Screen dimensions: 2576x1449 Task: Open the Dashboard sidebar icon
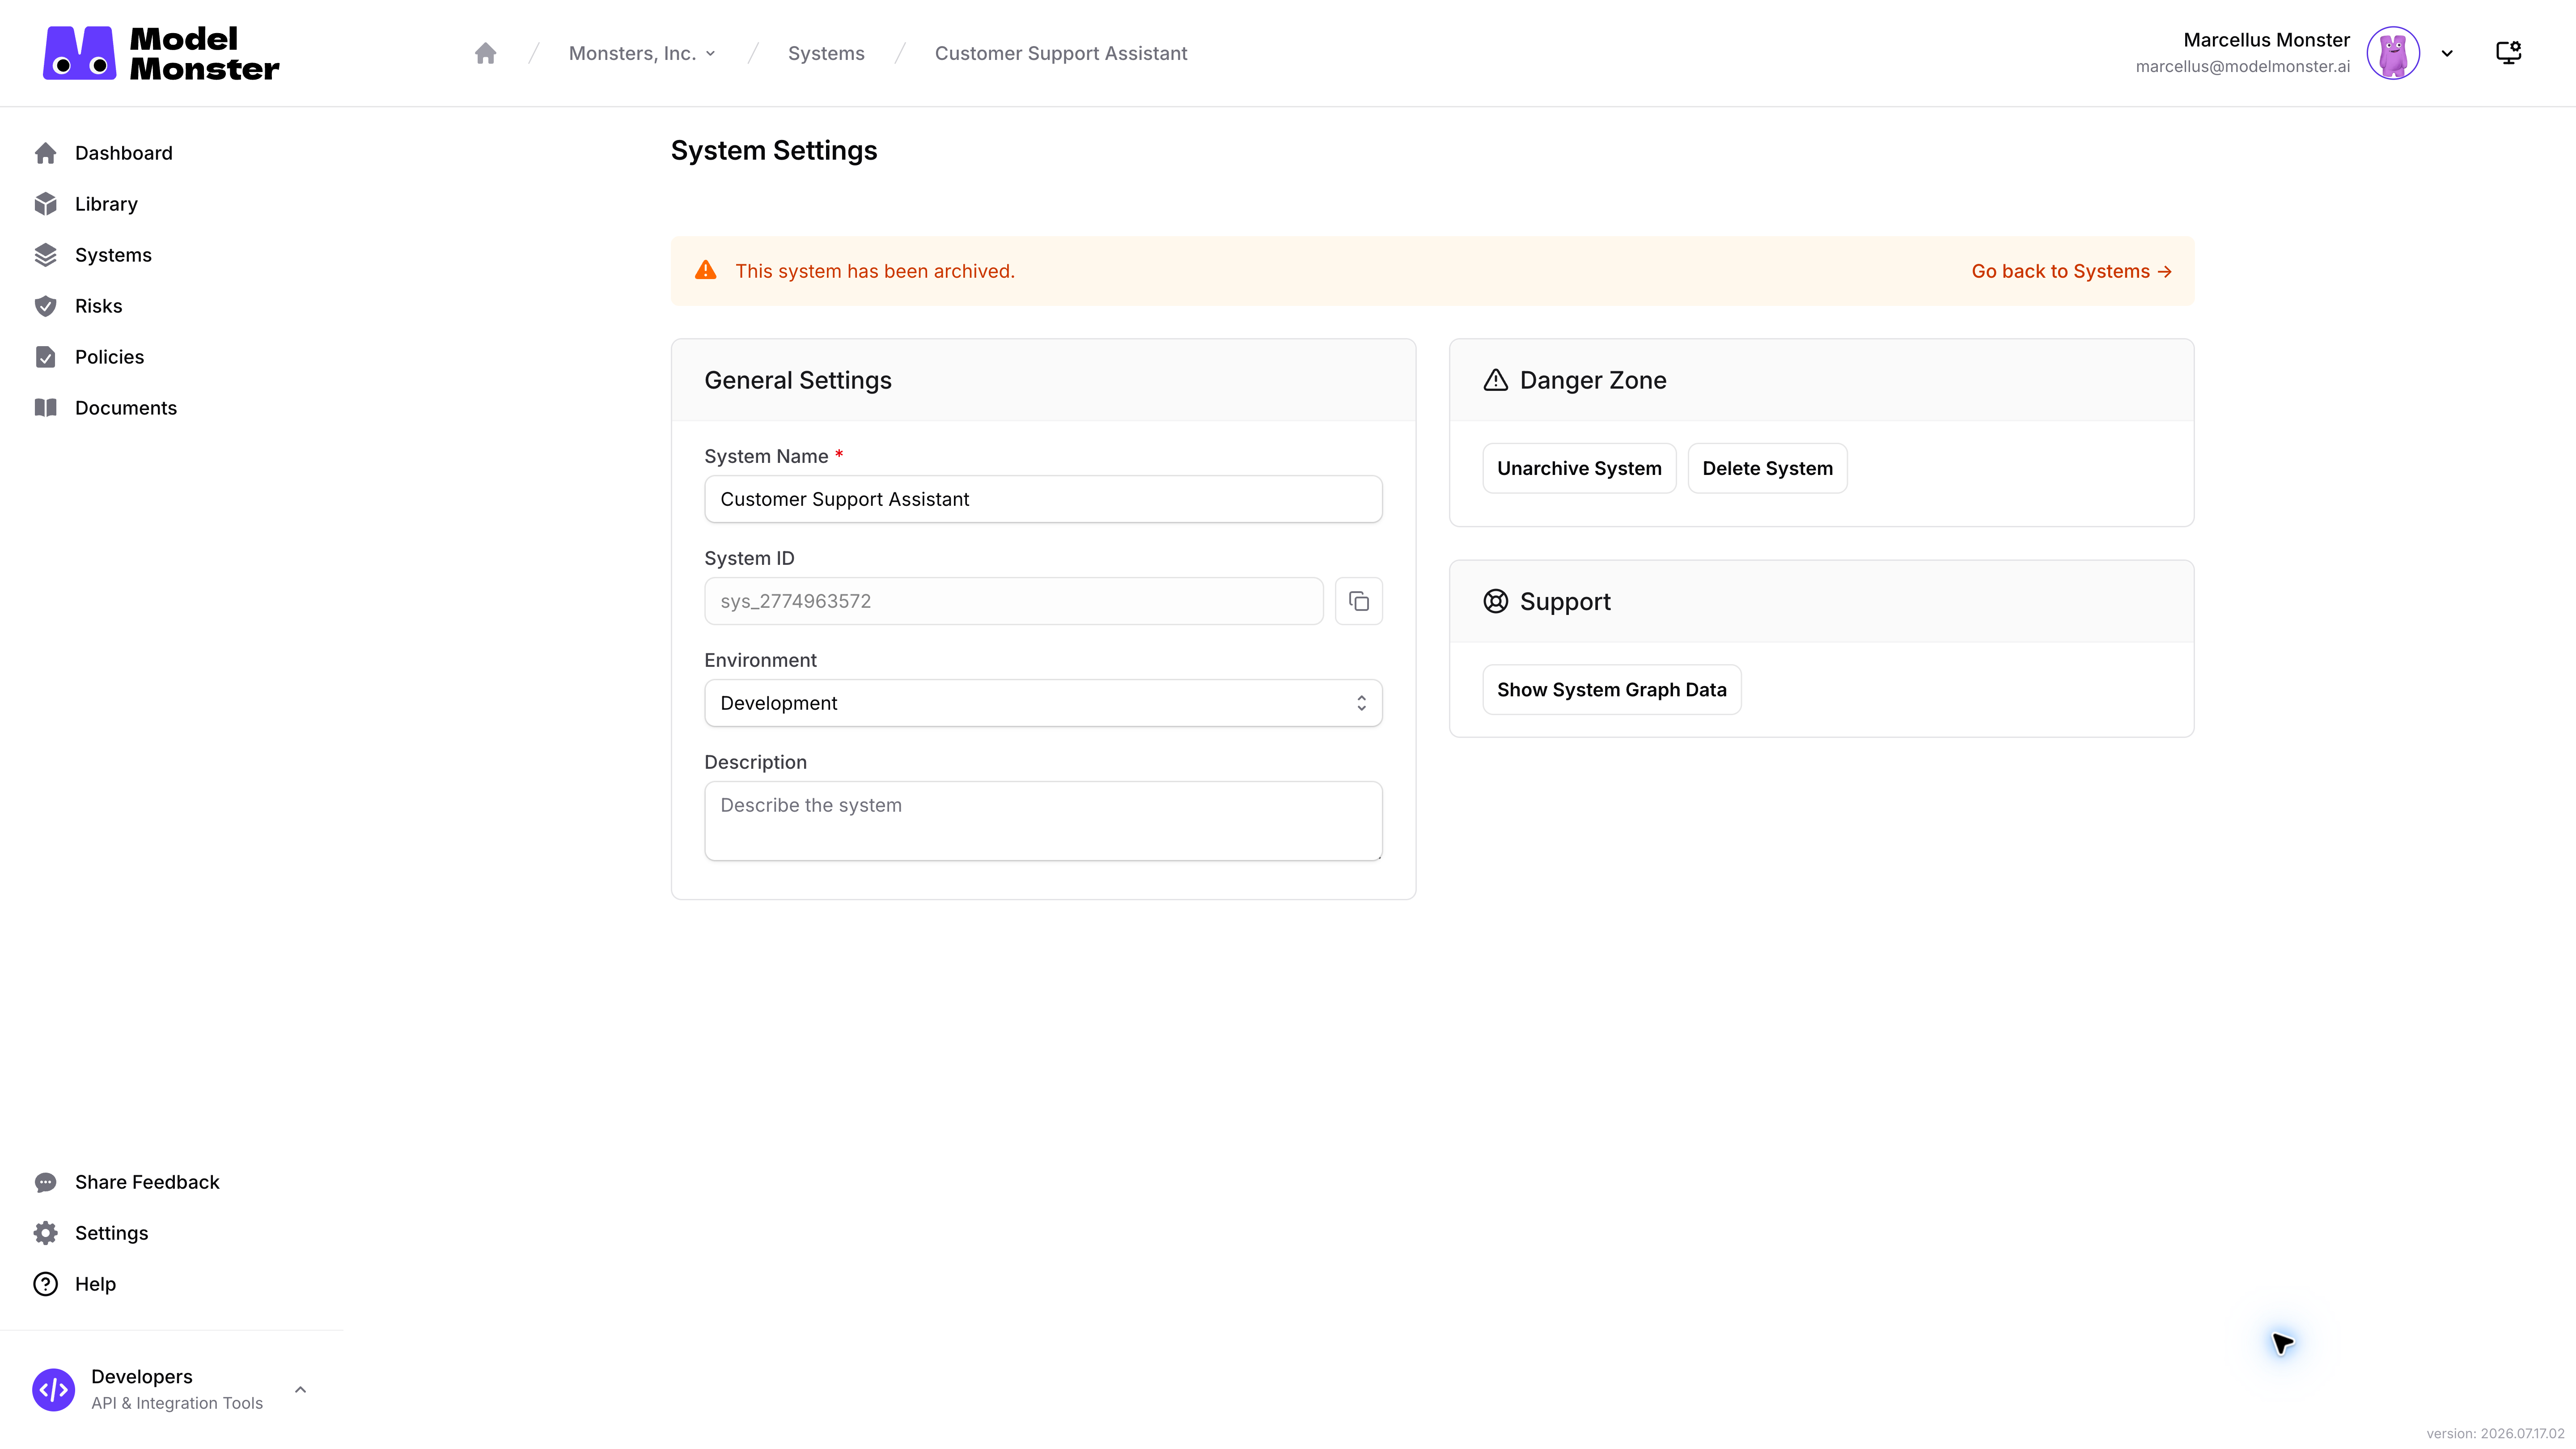point(45,153)
